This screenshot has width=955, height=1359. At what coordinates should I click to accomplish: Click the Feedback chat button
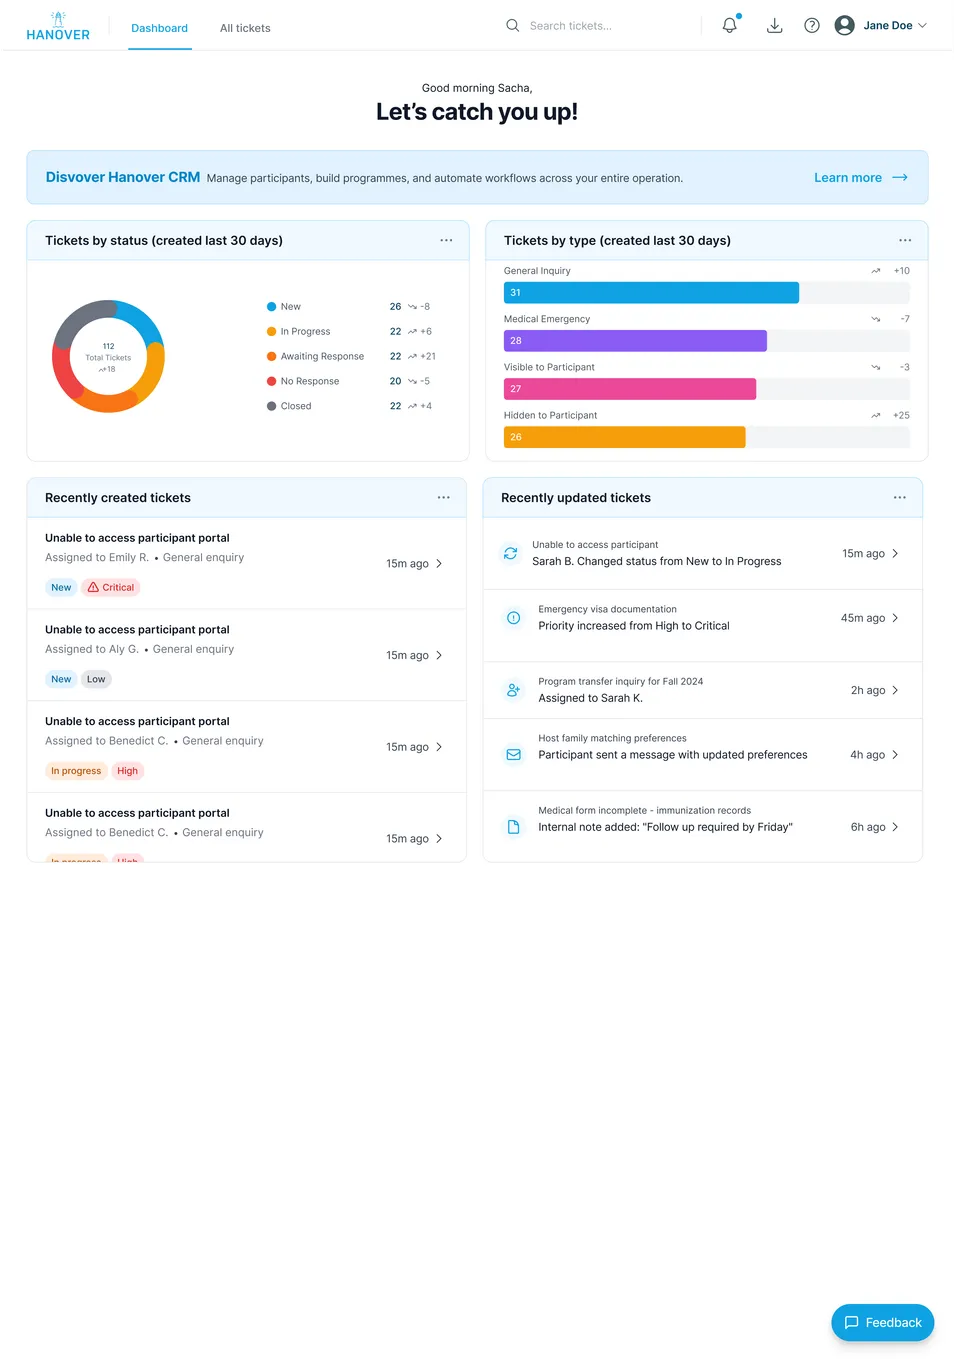point(882,1322)
